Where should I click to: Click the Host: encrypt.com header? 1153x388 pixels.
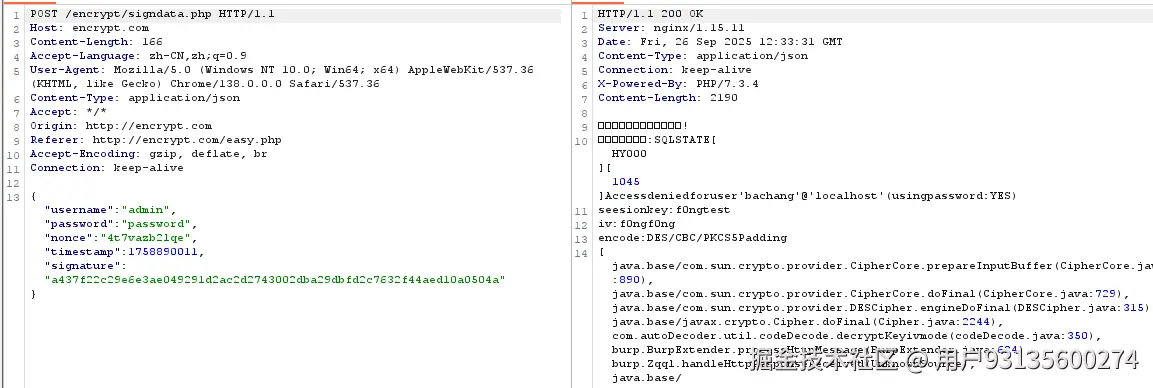click(x=89, y=28)
